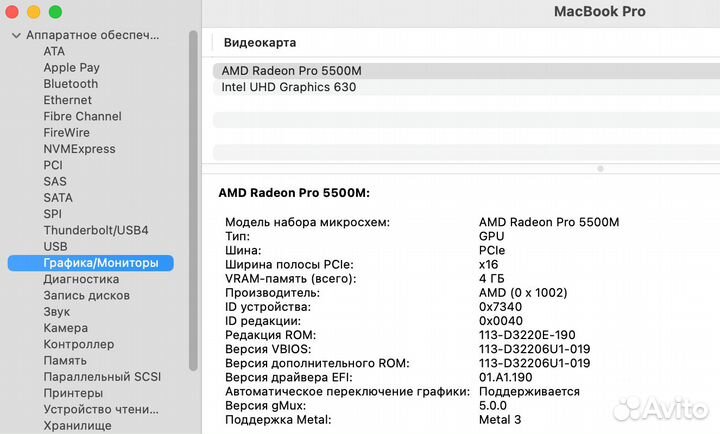Open the Устройство чтения entry

coord(101,410)
